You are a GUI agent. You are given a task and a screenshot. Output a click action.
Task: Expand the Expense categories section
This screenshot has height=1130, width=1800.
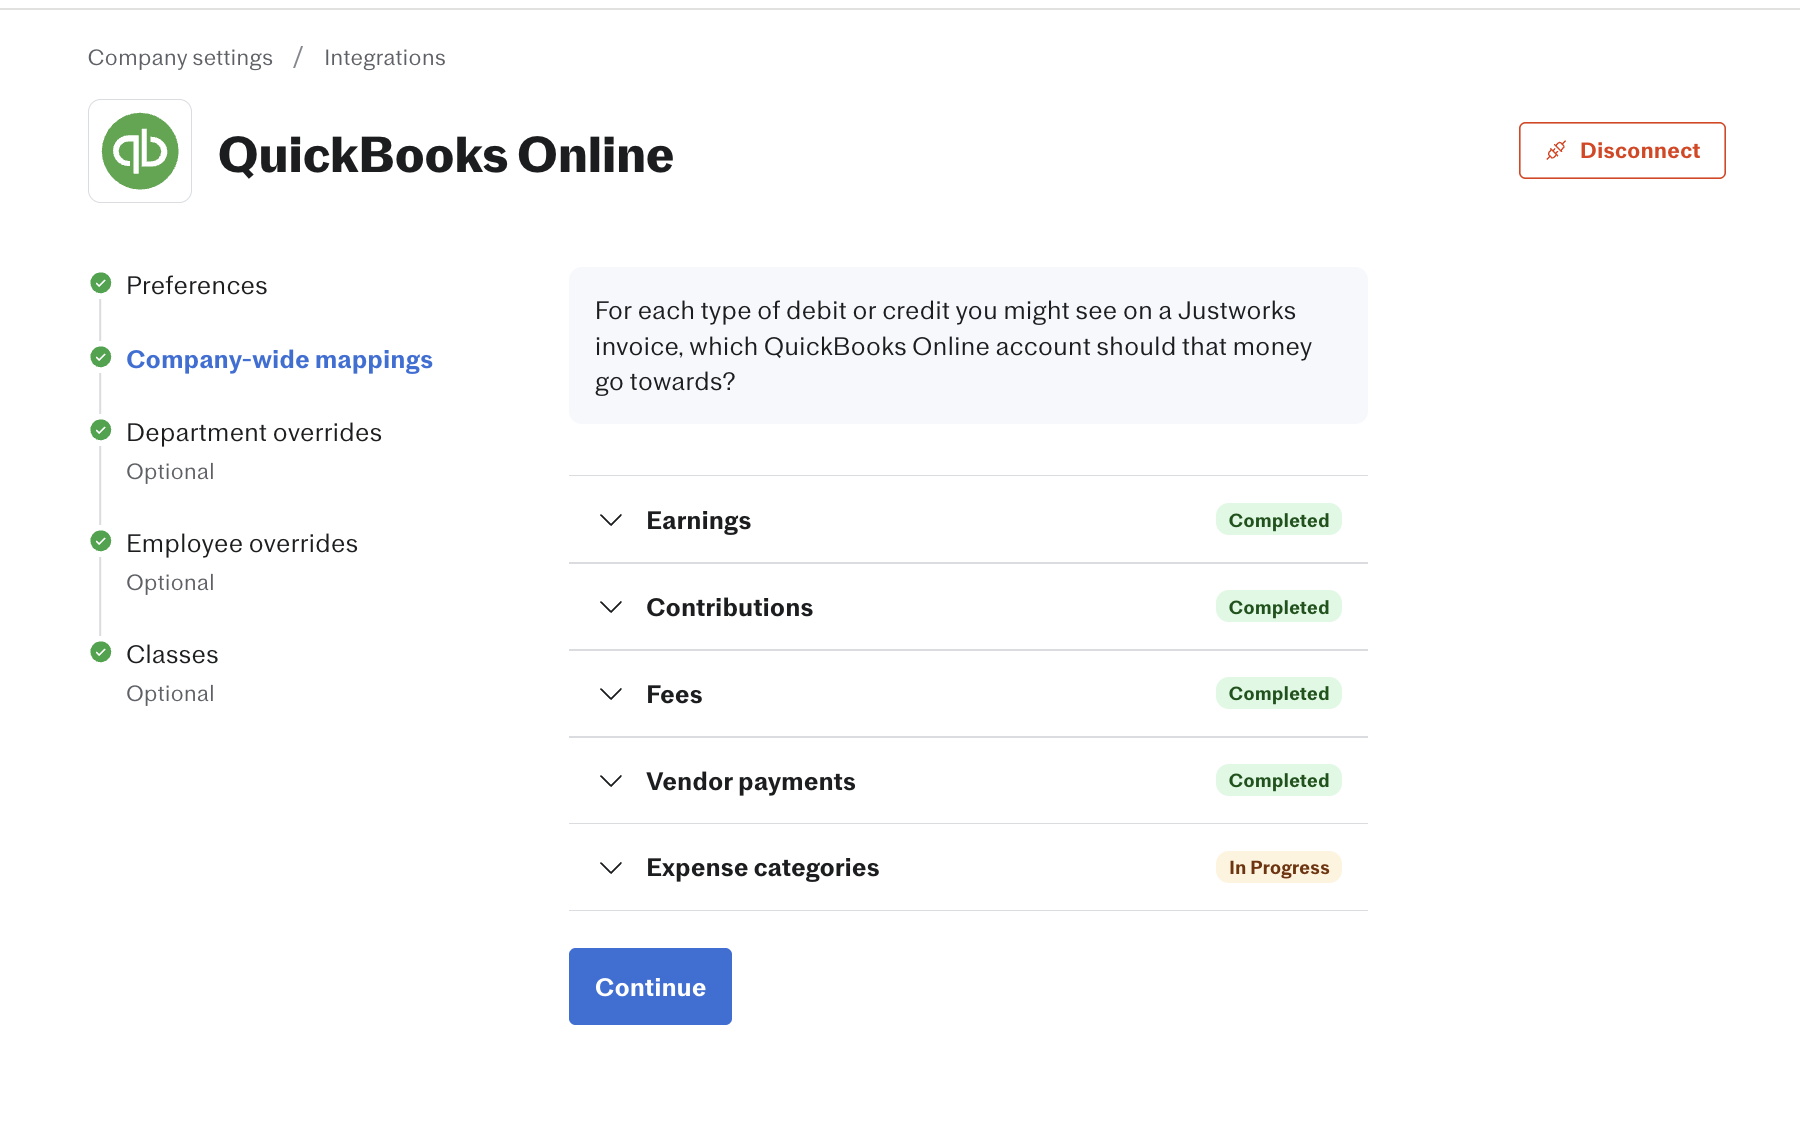point(968,868)
